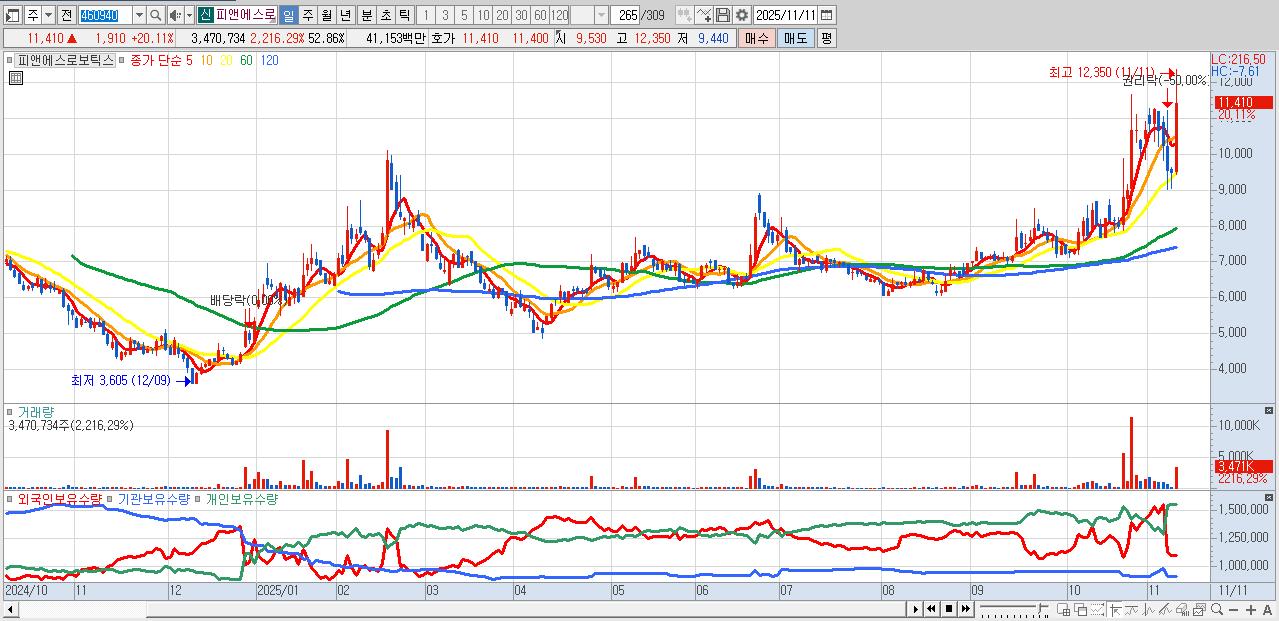Select the 30 interval button
Viewport: 1279px width, 621px height.
(x=521, y=15)
